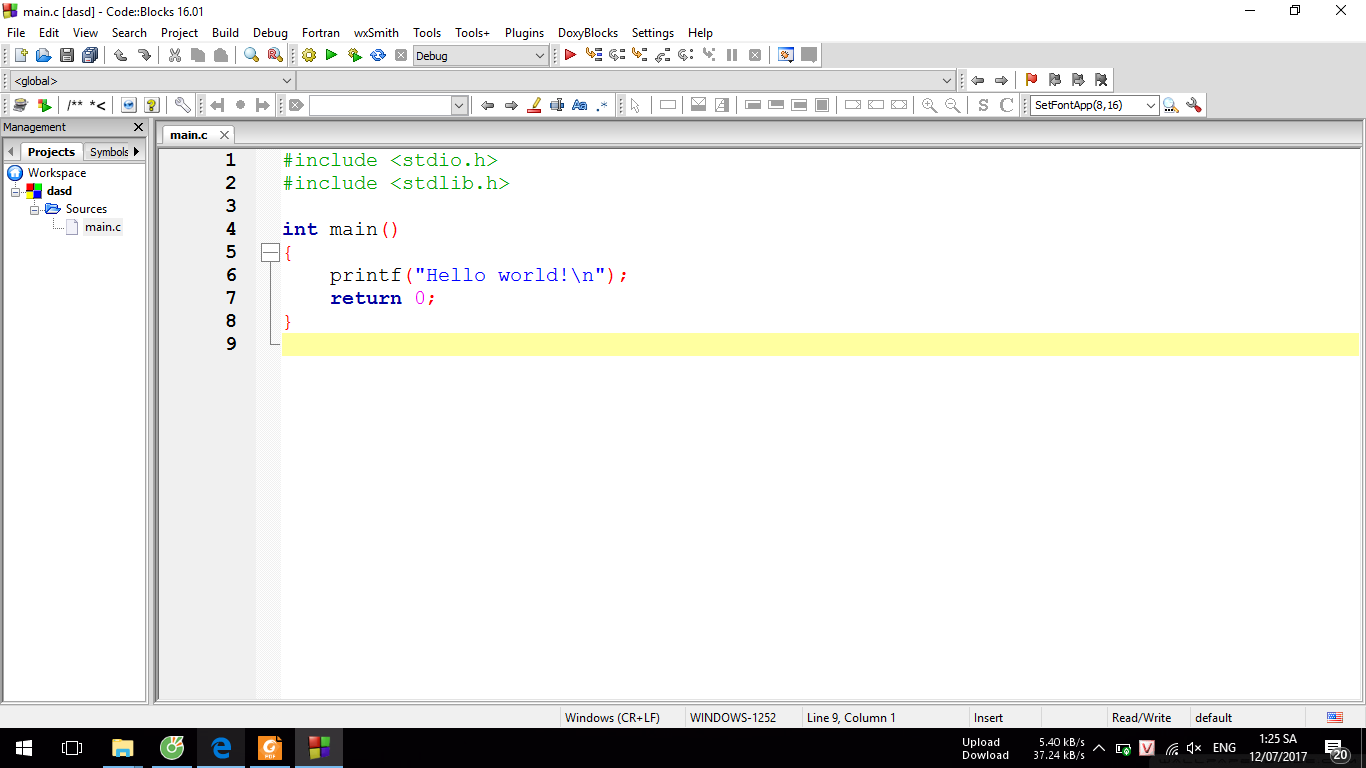Close the Management panel
1366x768 pixels.
click(x=138, y=127)
